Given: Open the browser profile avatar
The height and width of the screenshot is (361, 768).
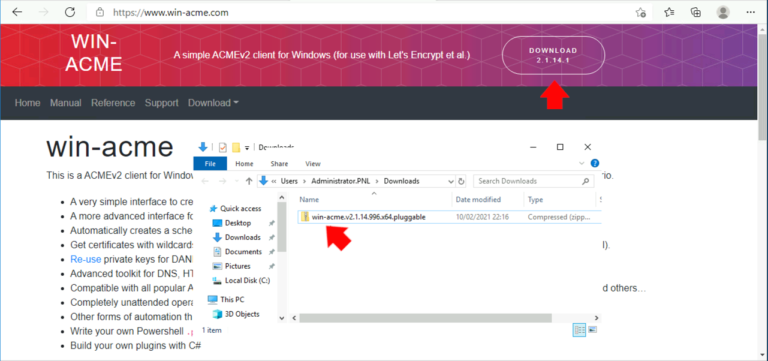Looking at the screenshot, I should pos(722,12).
